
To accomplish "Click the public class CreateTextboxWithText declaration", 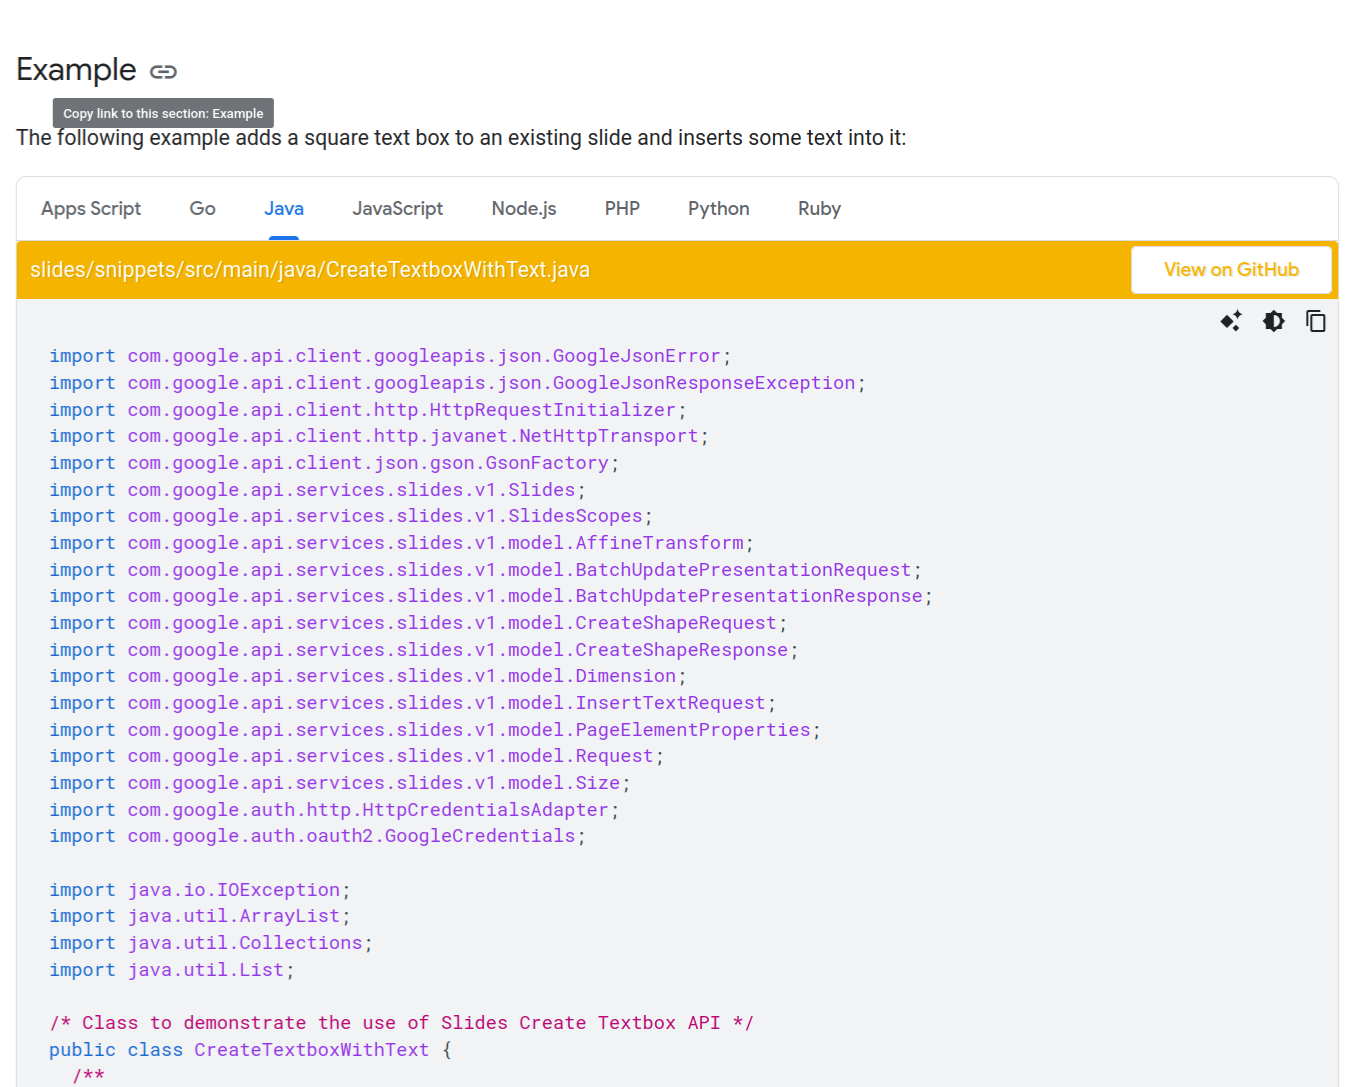I will (250, 1050).
